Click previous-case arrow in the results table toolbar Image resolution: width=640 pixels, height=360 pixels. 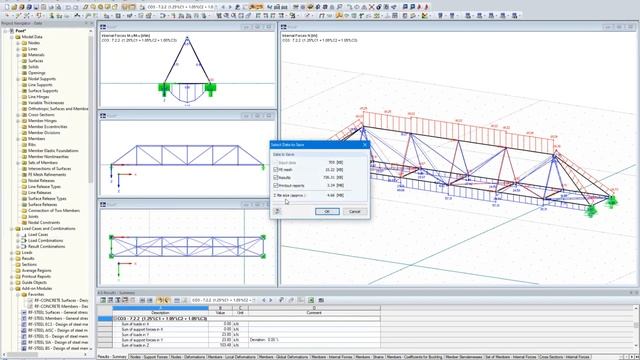(x=264, y=300)
